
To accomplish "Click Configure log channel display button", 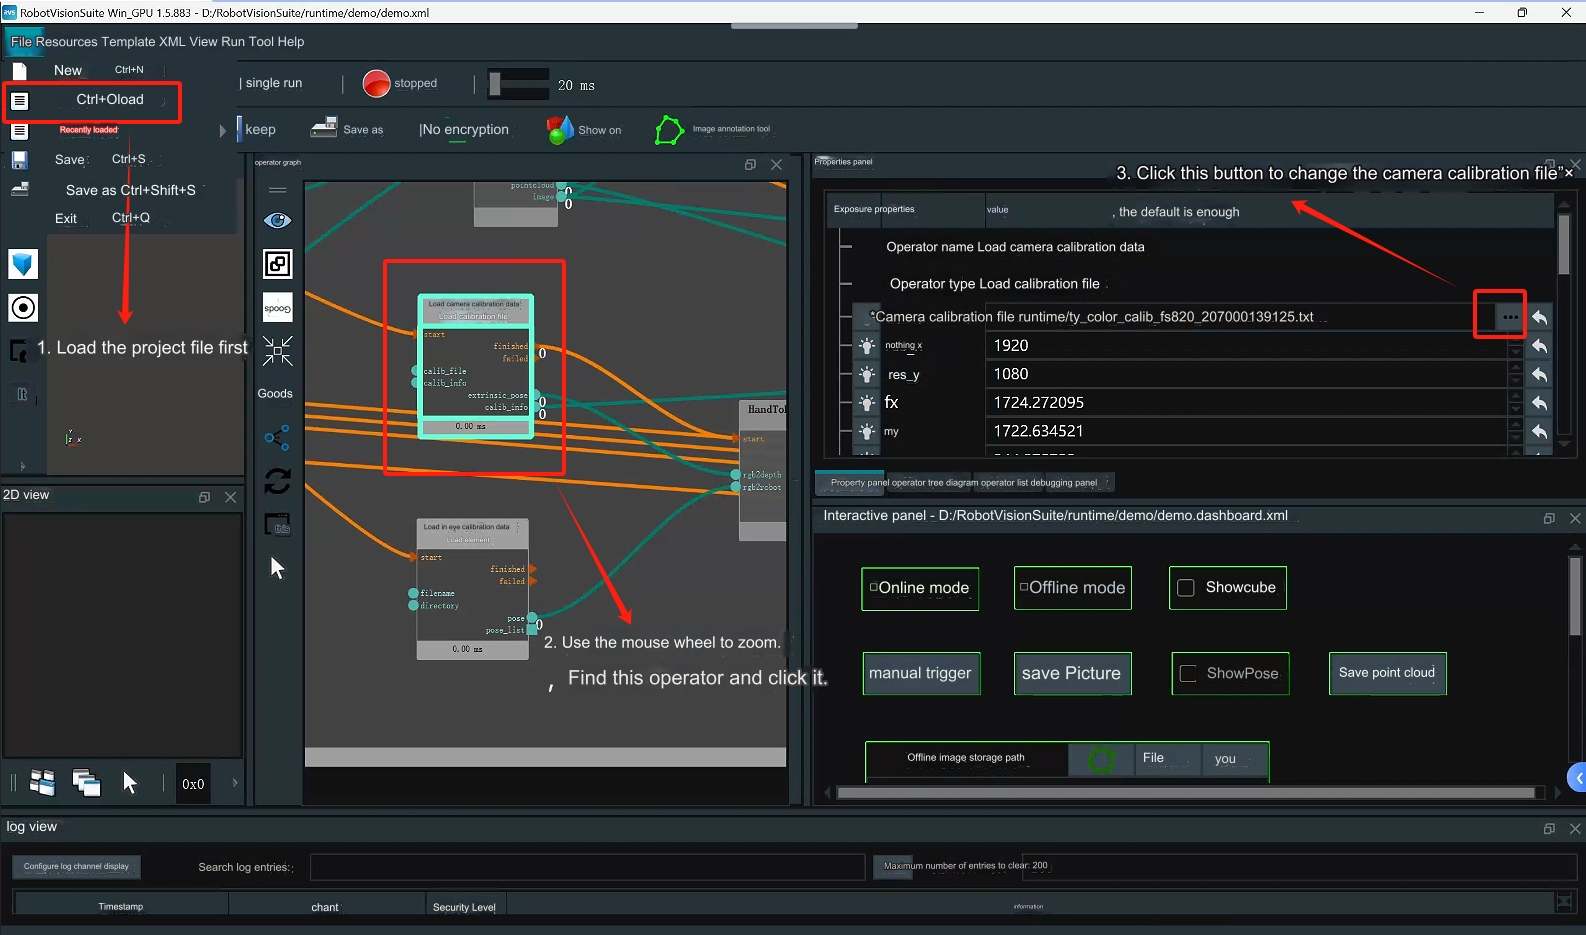I will [77, 867].
